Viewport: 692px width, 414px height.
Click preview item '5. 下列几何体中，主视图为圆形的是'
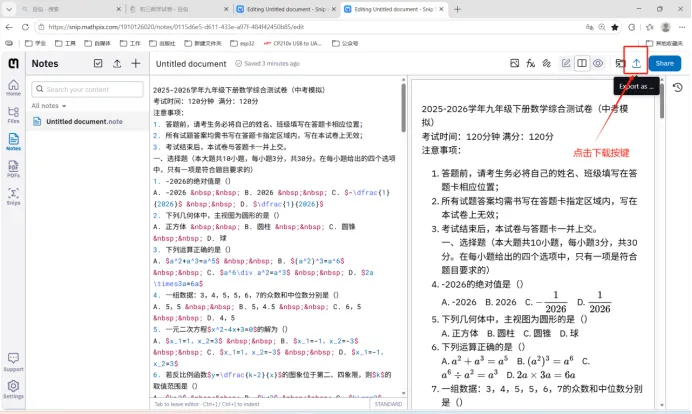(510, 319)
